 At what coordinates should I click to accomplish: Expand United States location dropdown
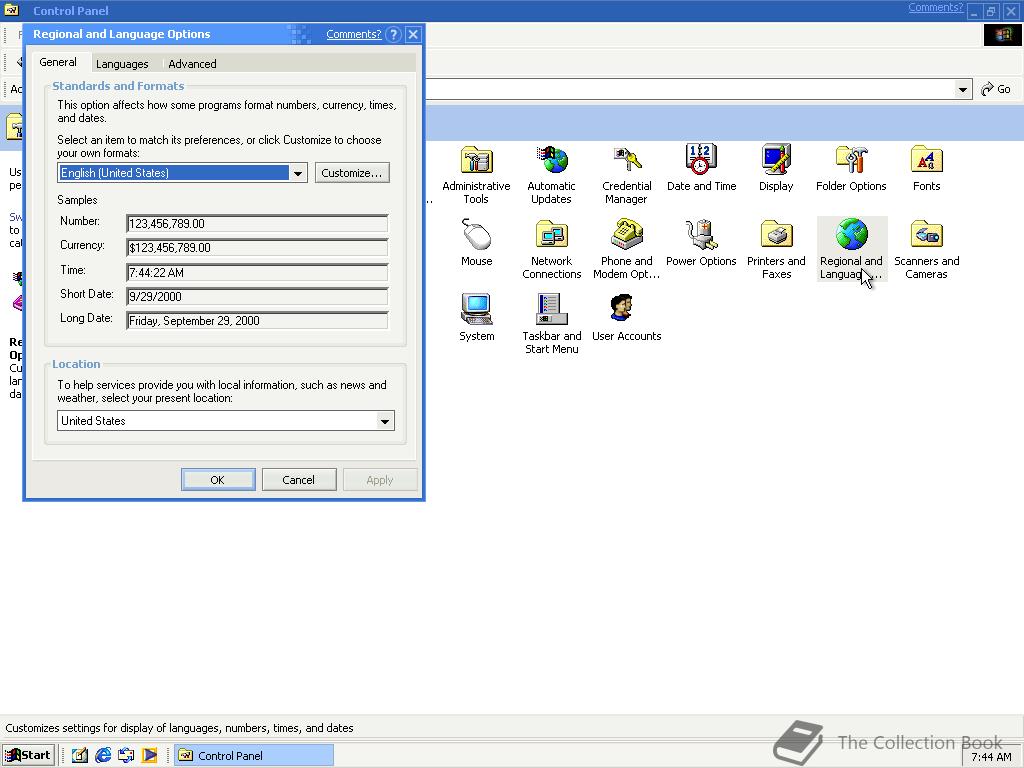[x=385, y=421]
